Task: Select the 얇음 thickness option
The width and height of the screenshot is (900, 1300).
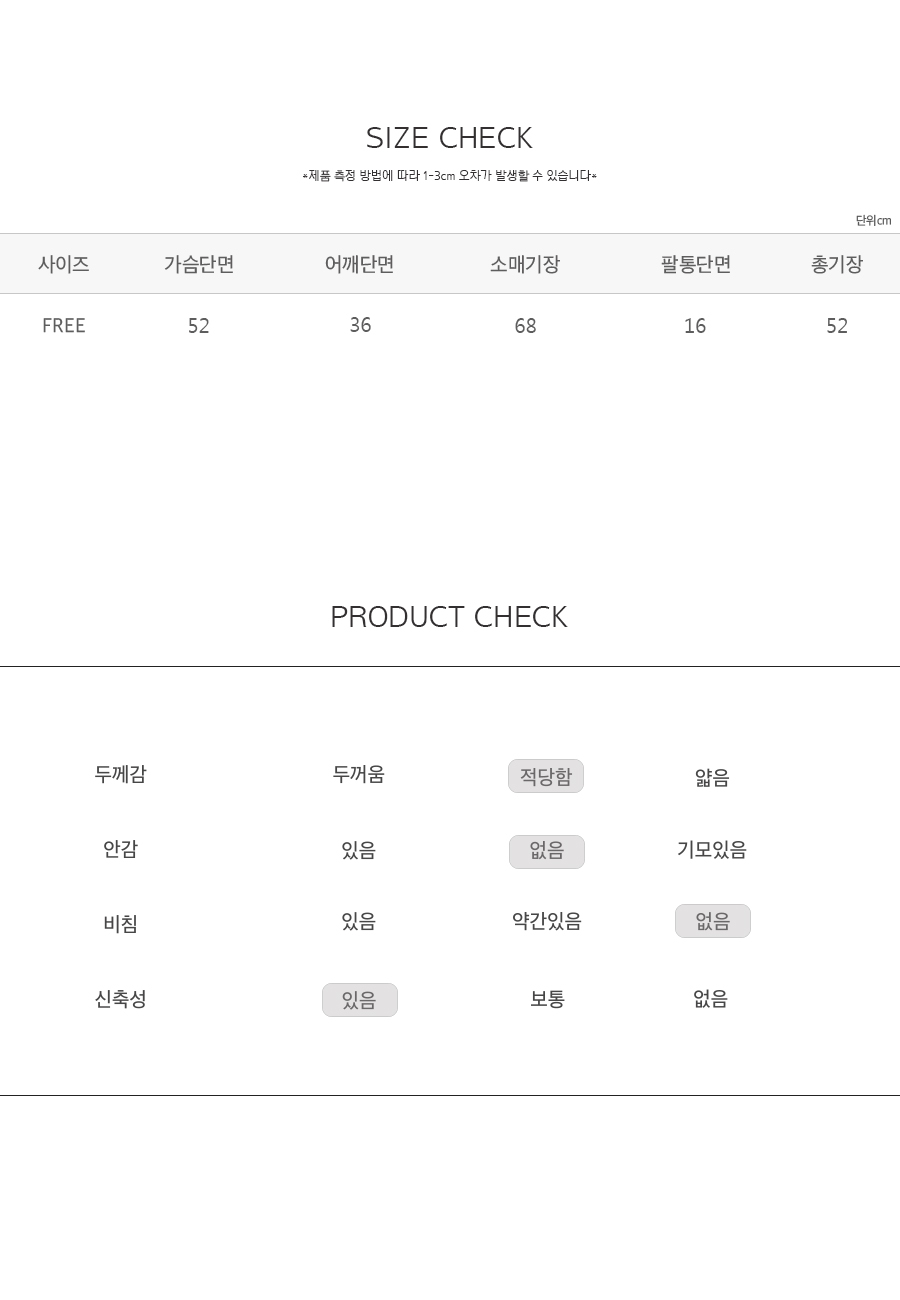Action: point(712,777)
